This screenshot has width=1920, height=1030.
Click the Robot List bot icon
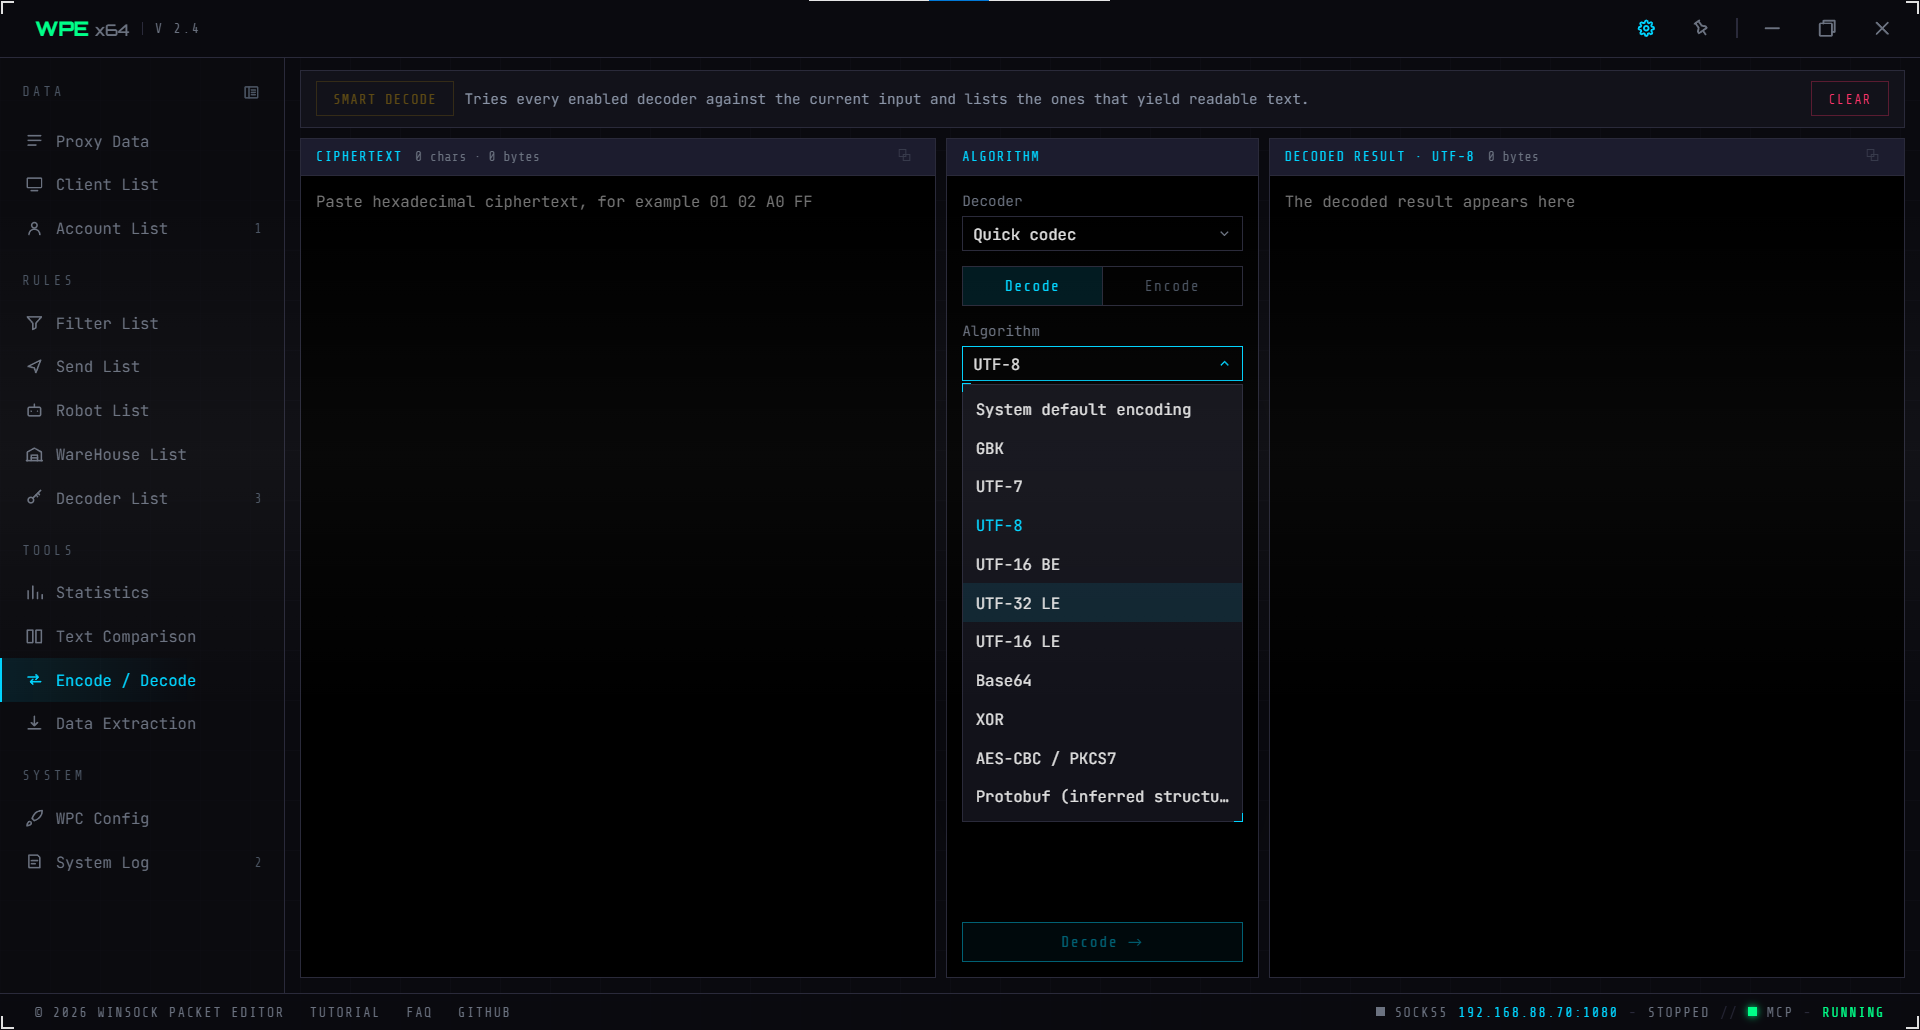[x=34, y=410]
